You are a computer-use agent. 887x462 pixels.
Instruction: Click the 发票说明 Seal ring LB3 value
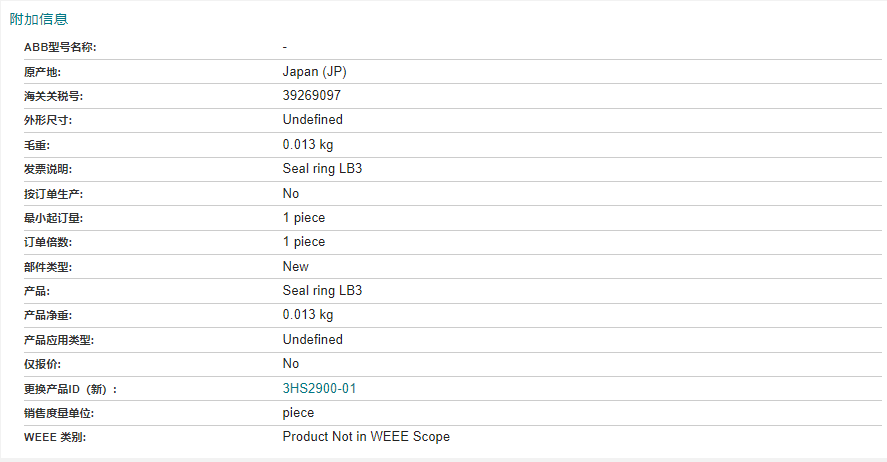click(322, 169)
